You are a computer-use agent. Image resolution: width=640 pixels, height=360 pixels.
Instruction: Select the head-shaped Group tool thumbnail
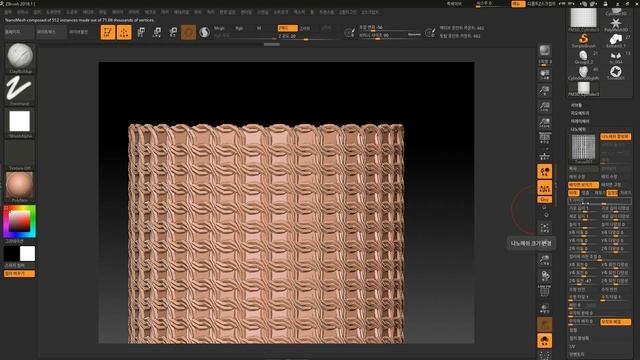(x=583, y=57)
